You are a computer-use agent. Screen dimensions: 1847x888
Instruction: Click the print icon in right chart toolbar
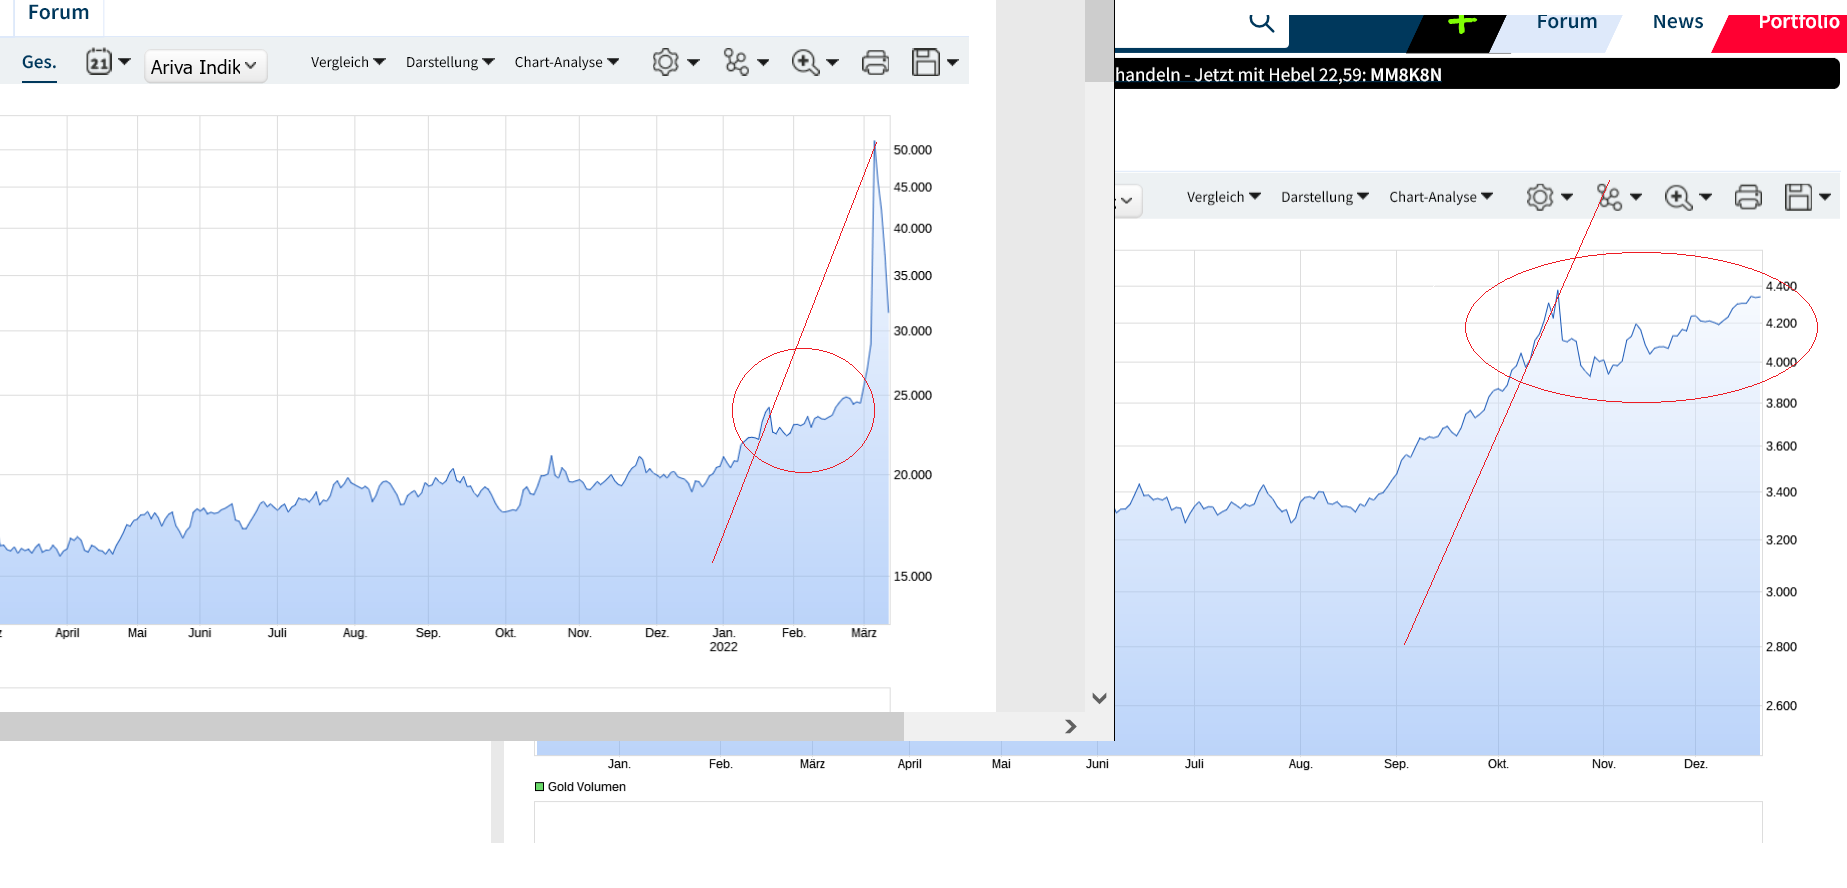pyautogui.click(x=1748, y=198)
